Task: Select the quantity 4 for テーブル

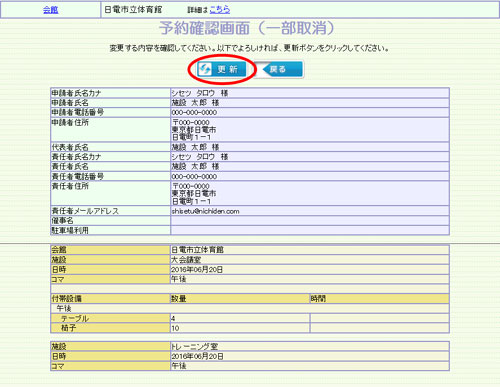Action: point(173,319)
